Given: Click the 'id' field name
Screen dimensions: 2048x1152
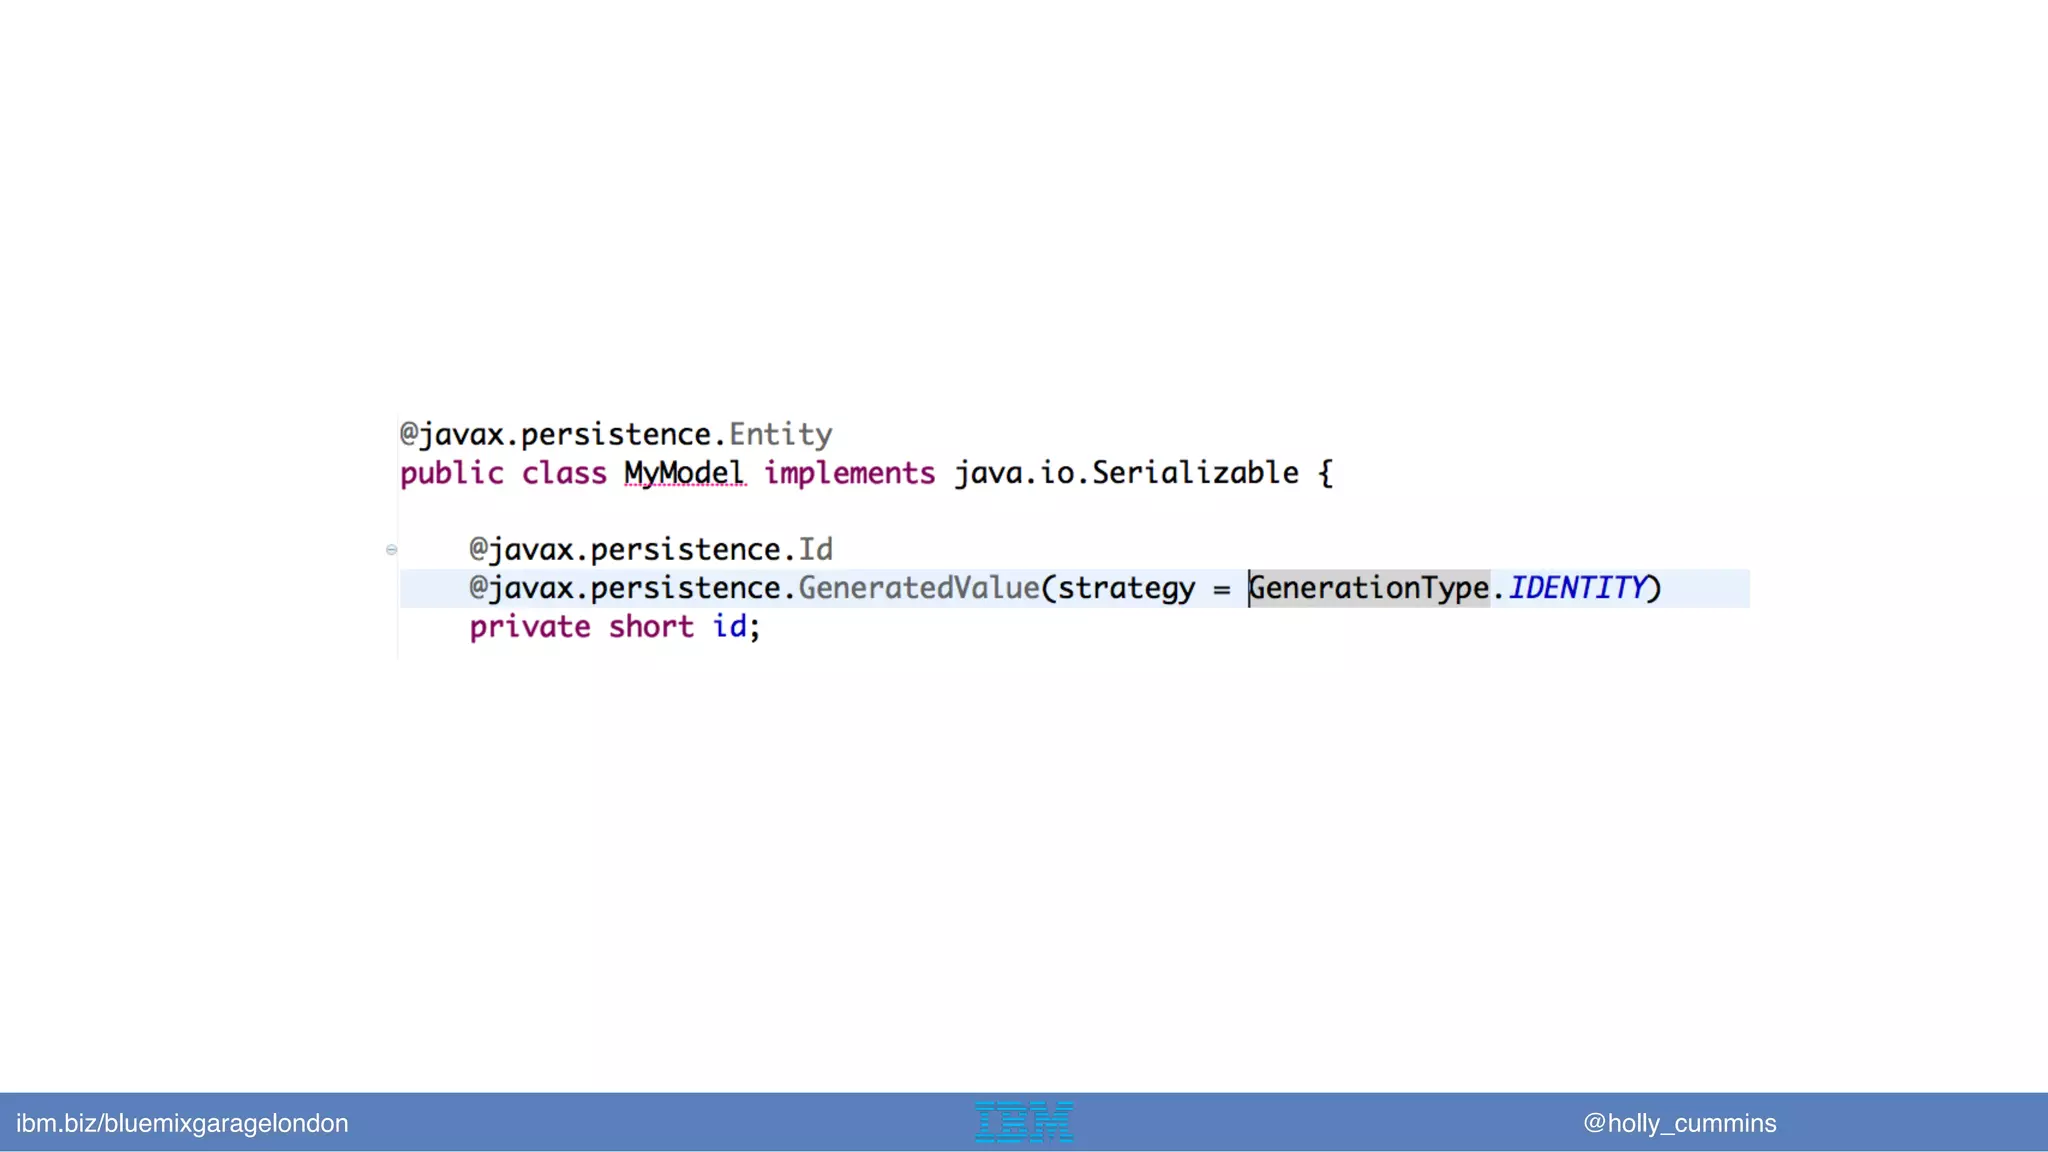Looking at the screenshot, I should 729,627.
